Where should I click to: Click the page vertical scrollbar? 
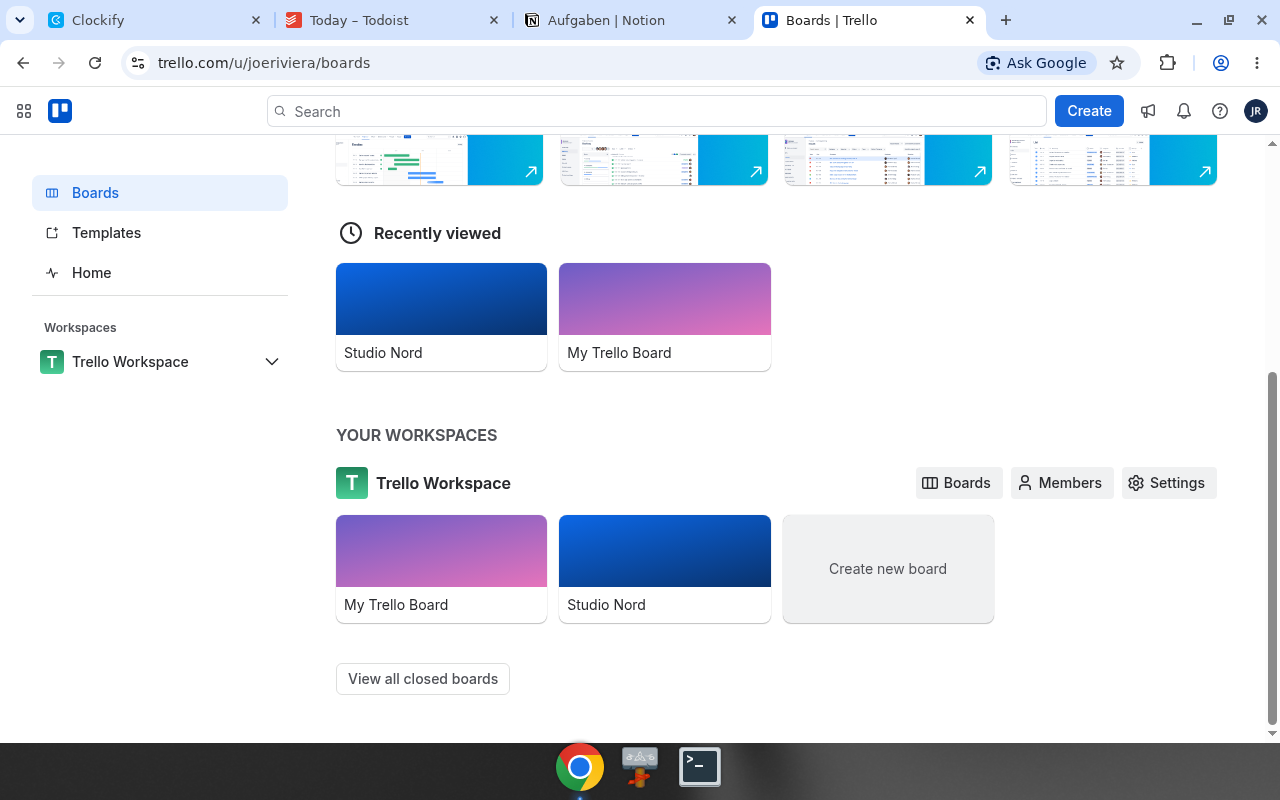coord(1272,548)
